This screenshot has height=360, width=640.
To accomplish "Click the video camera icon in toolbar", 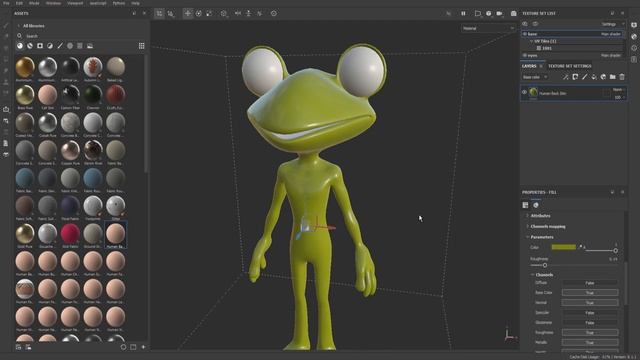I will click(500, 13).
